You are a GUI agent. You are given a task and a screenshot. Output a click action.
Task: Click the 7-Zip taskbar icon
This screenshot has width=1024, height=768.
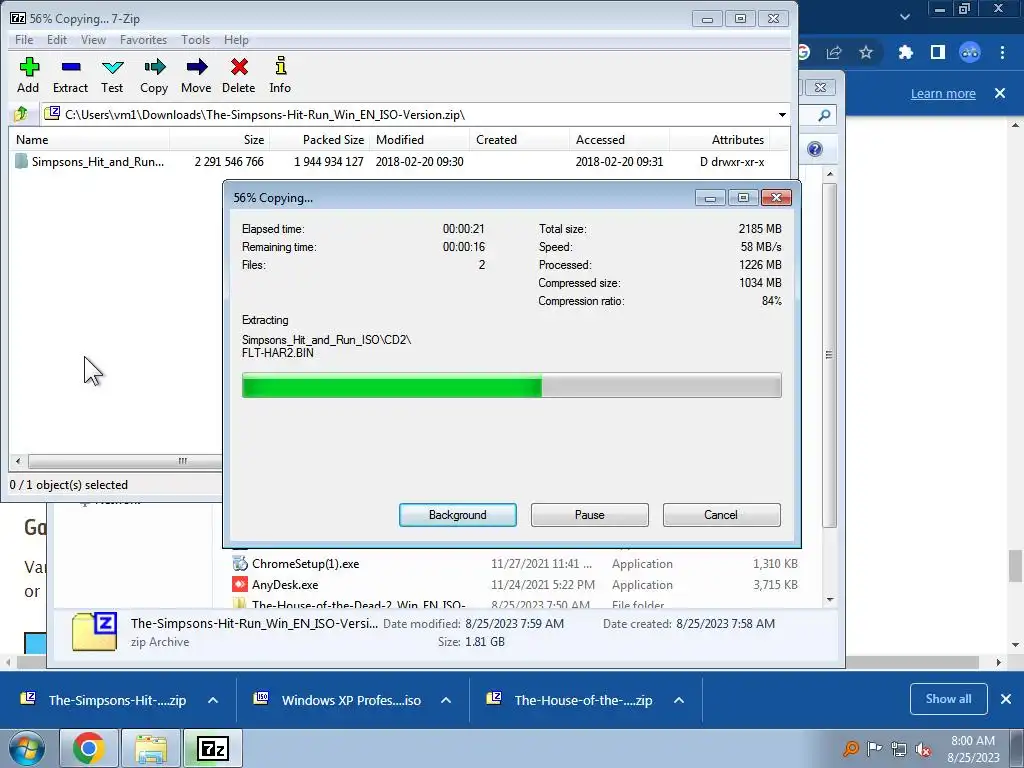click(x=213, y=748)
